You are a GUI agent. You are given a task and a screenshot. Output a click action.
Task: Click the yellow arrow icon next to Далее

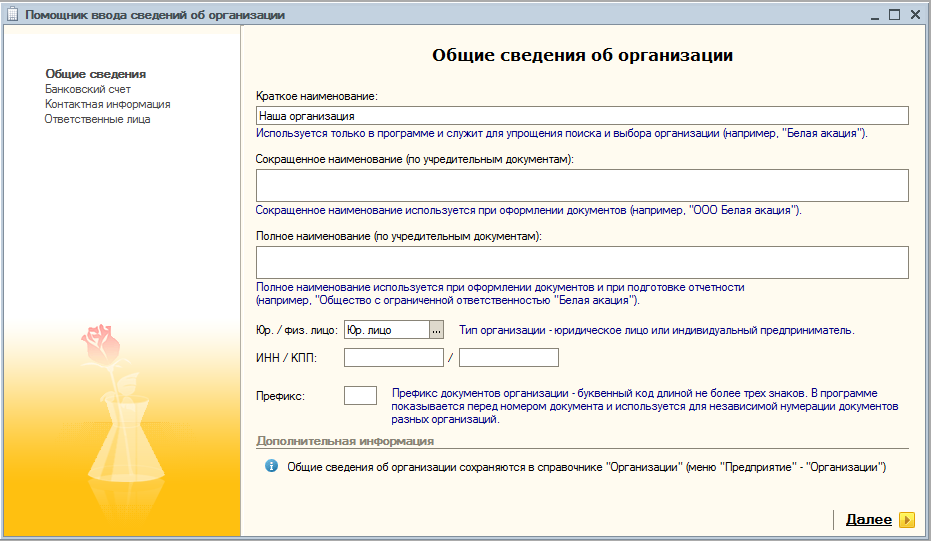[907, 520]
